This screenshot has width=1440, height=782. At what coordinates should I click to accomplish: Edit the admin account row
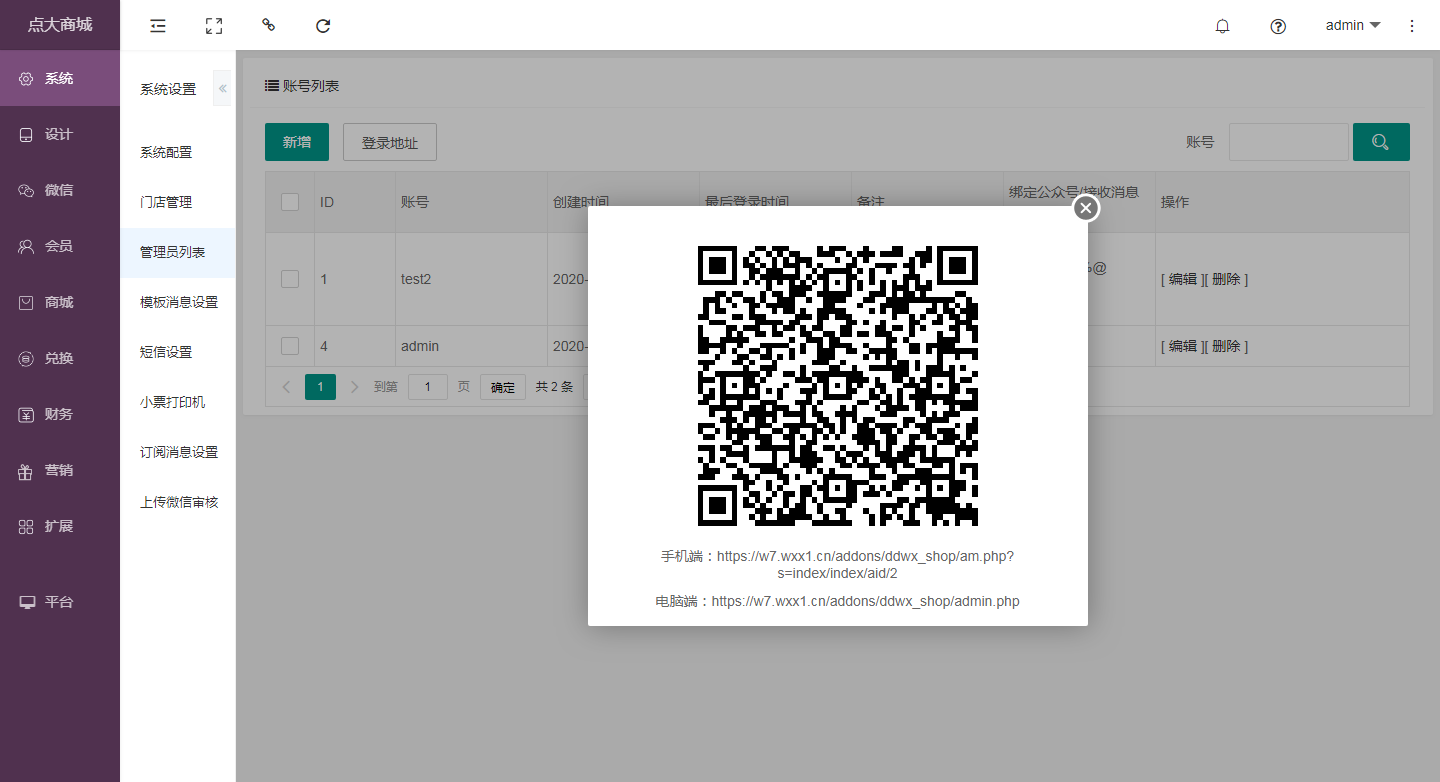click(1183, 346)
